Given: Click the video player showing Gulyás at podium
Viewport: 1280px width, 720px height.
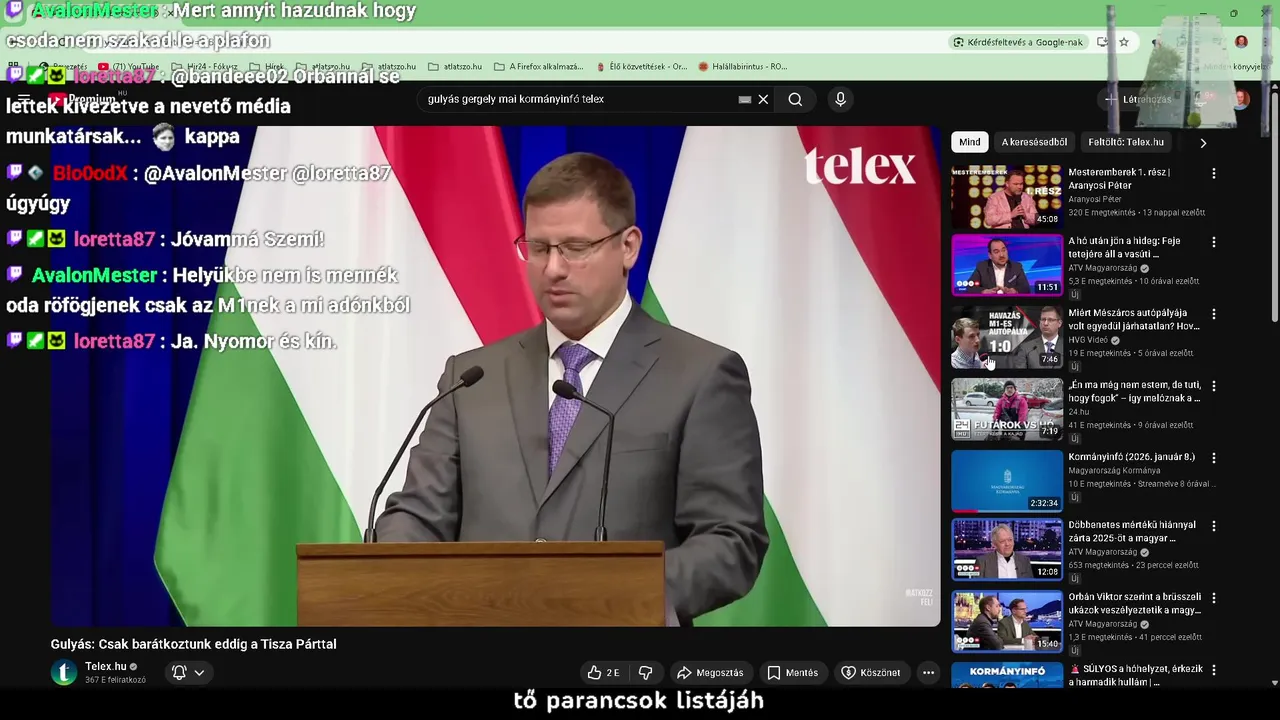Looking at the screenshot, I should coord(496,375).
